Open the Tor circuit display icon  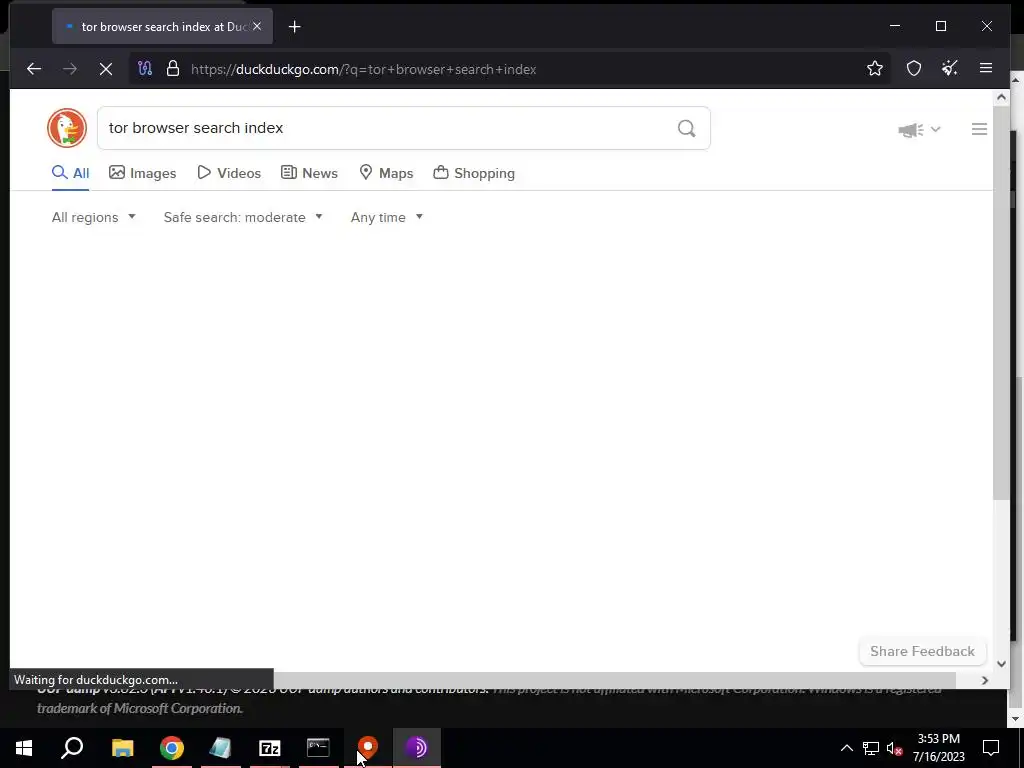pos(145,69)
